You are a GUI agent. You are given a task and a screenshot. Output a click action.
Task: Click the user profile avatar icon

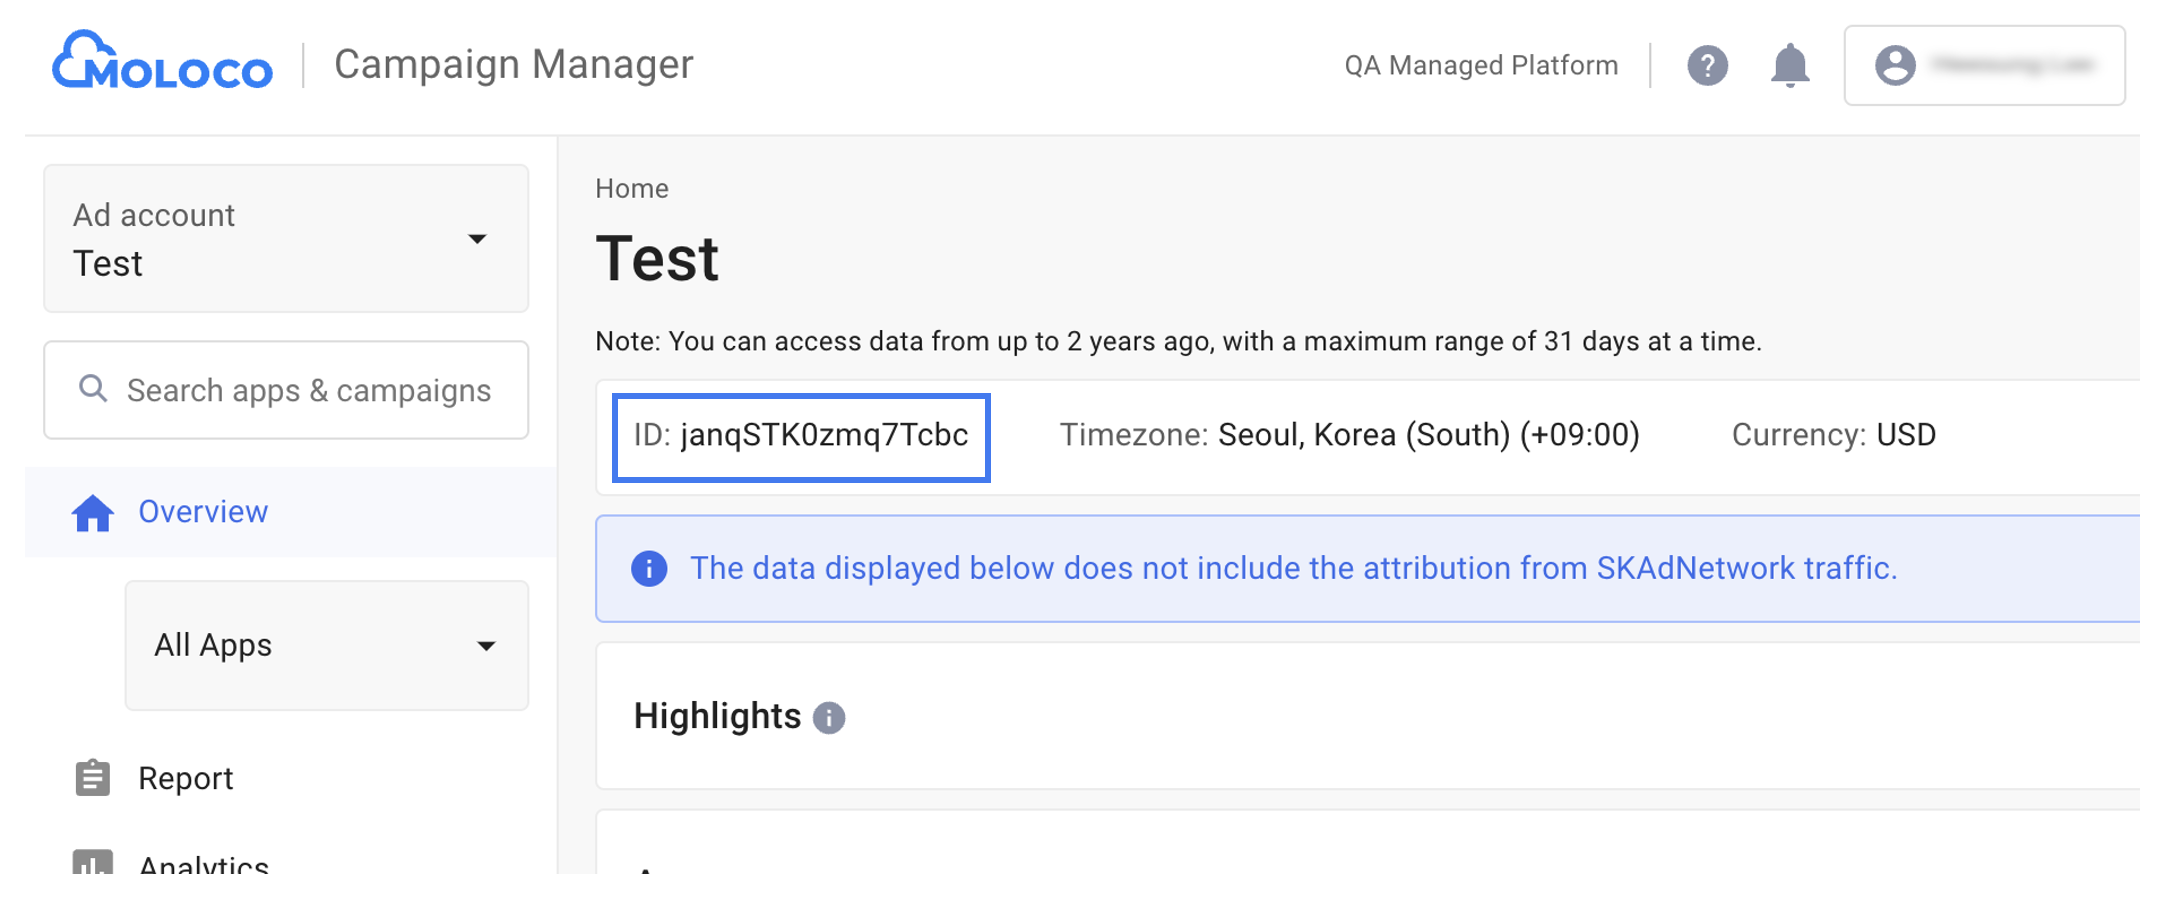pyautogui.click(x=1895, y=65)
